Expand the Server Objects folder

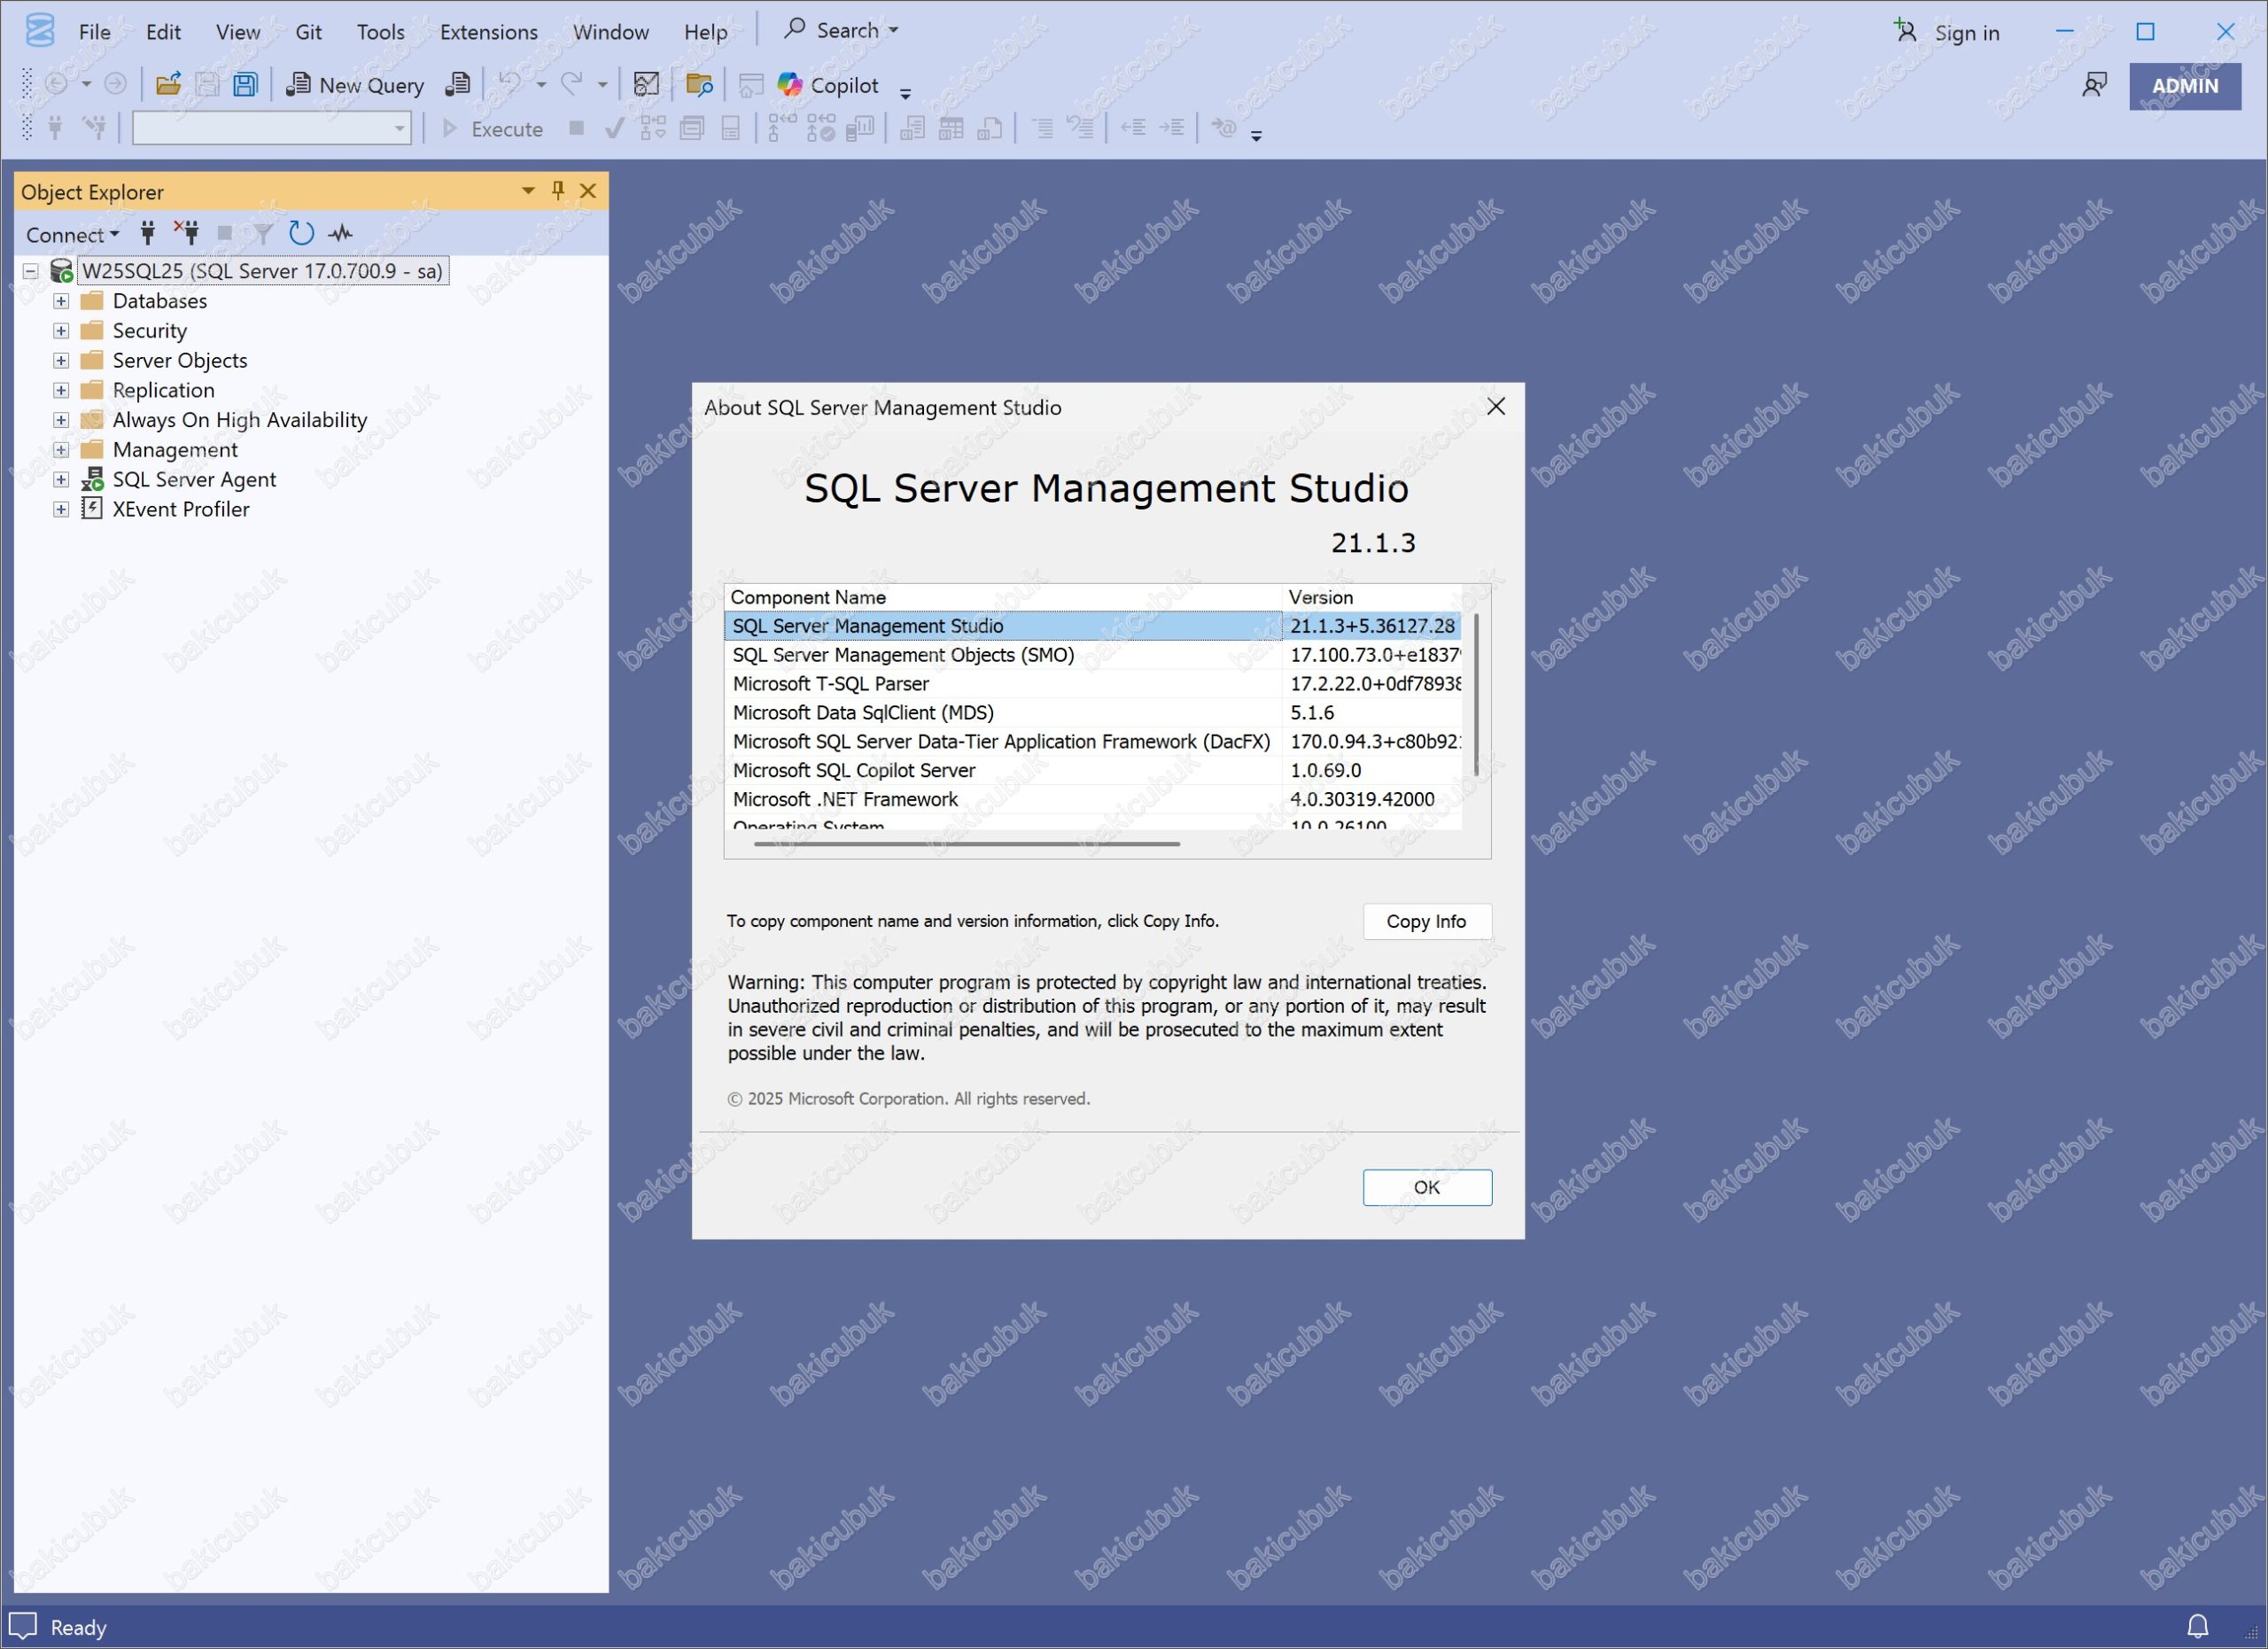(x=61, y=361)
